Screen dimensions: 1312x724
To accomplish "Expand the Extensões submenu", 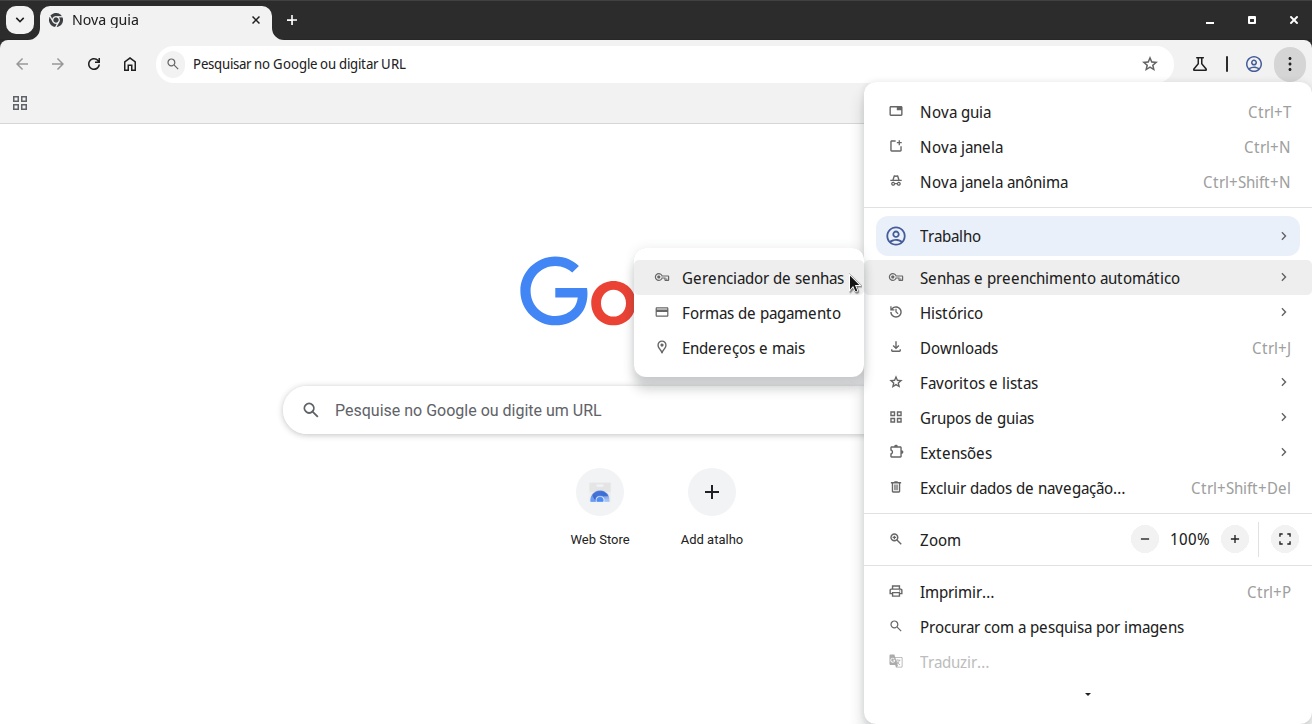I will click(x=1088, y=453).
